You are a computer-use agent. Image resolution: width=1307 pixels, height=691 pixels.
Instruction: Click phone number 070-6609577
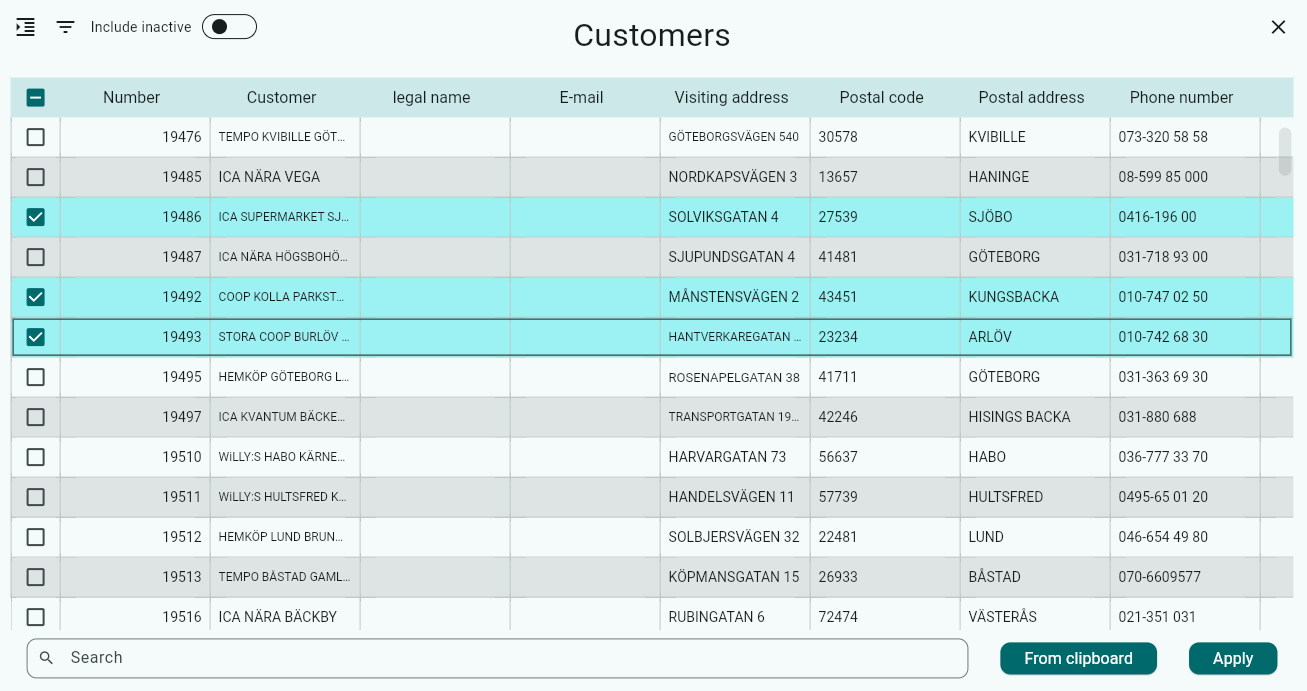click(x=1185, y=577)
